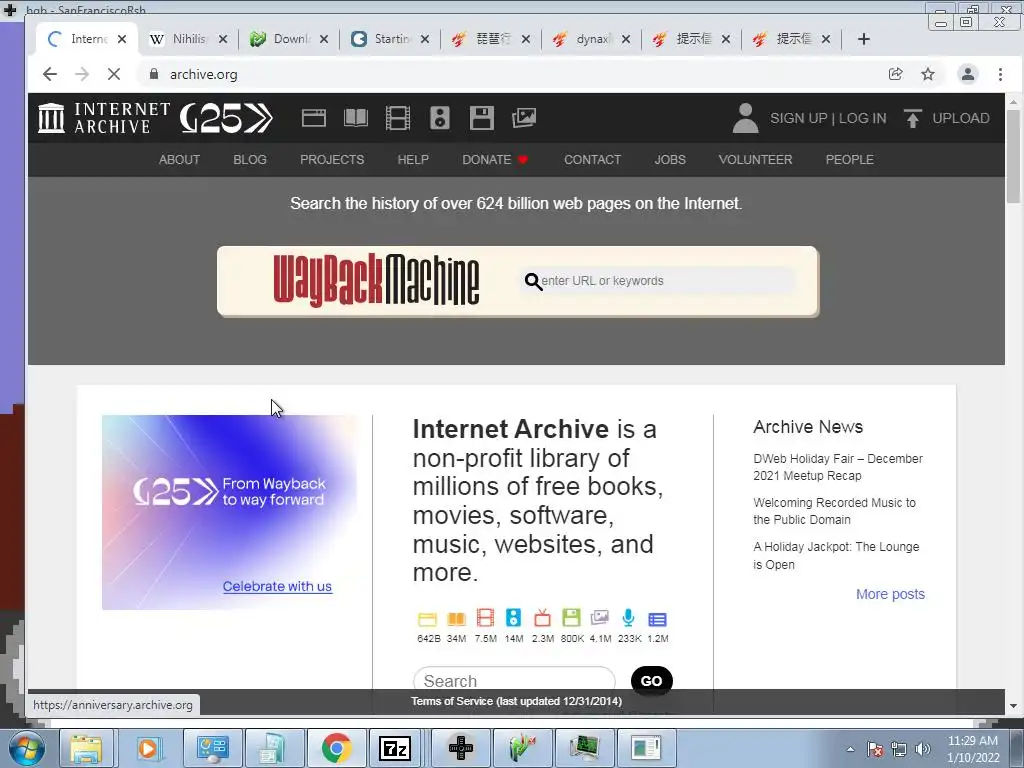This screenshot has height=768, width=1024.
Task: Click the 2.3M TV collection icon
Action: click(542, 618)
